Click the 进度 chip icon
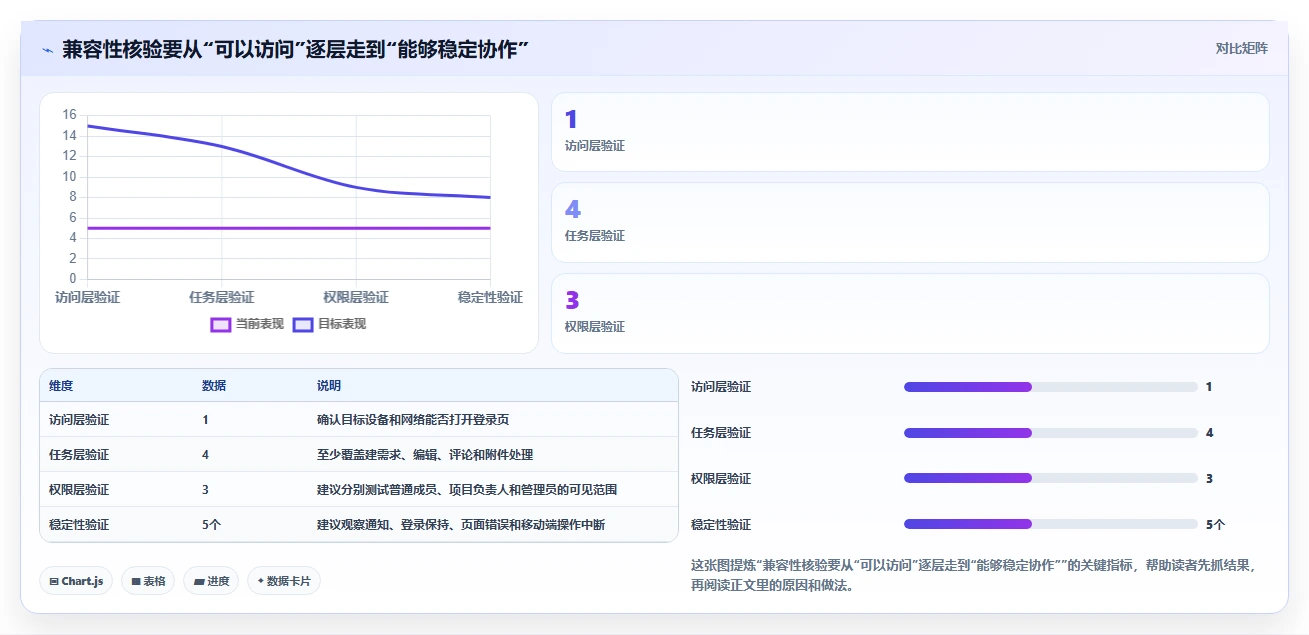 tap(198, 581)
